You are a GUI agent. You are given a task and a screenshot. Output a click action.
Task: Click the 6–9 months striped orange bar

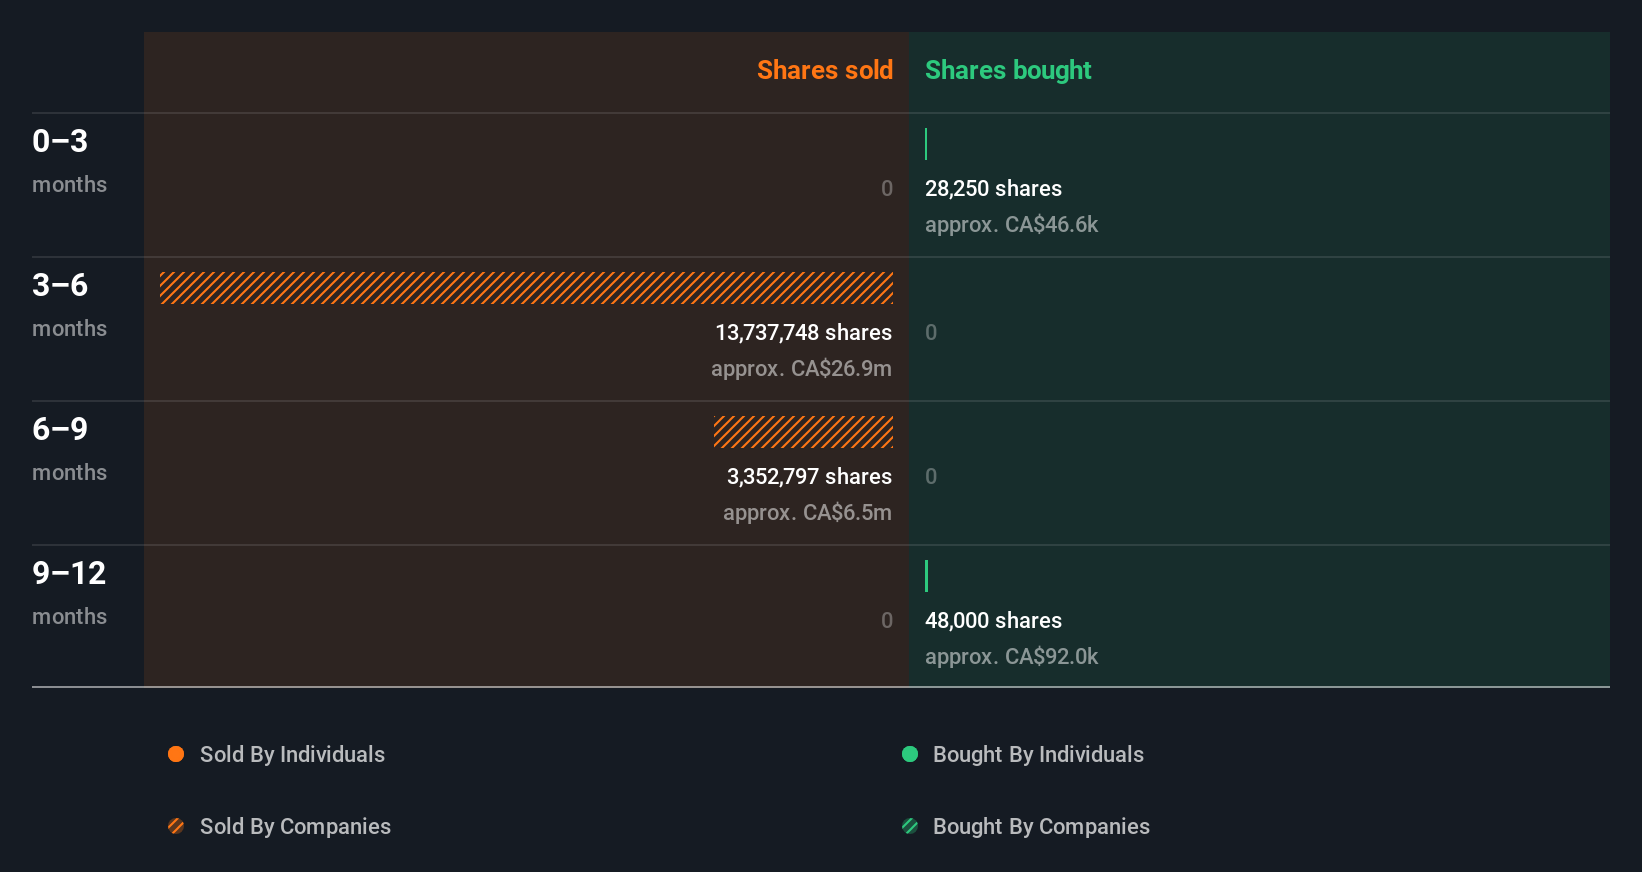click(x=803, y=432)
